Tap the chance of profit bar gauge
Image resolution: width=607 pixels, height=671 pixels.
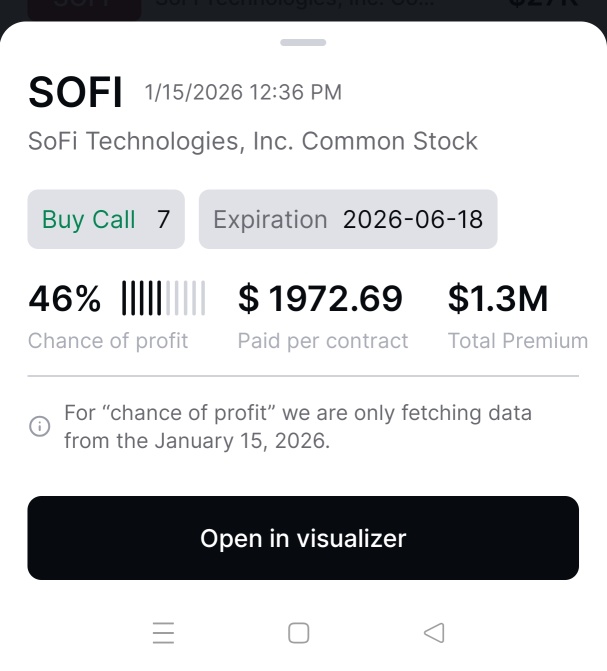[164, 298]
